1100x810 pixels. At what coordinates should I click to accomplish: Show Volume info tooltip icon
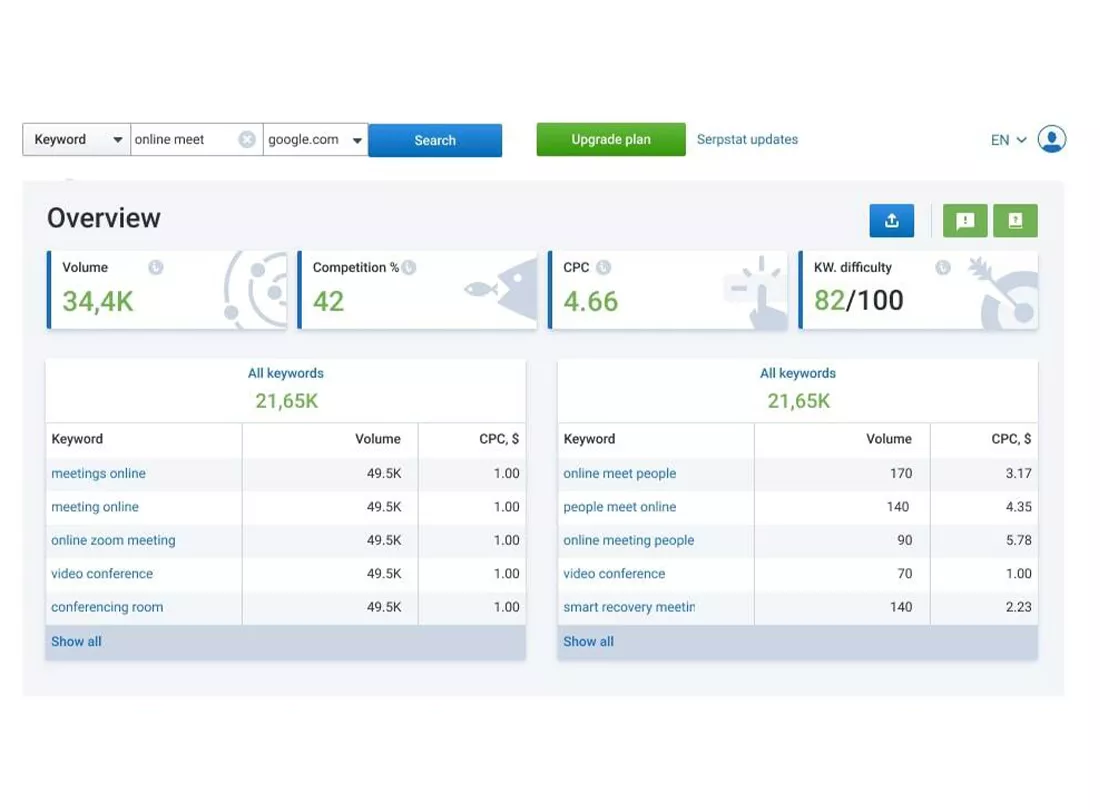(x=156, y=267)
